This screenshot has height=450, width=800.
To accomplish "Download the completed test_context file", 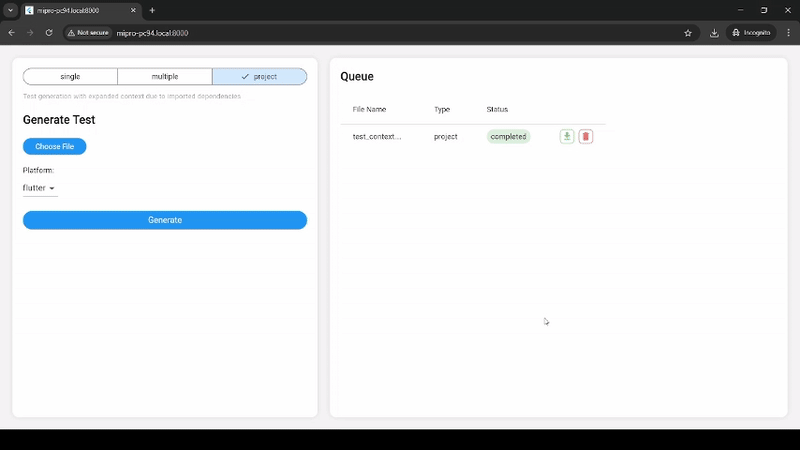I will 566,136.
